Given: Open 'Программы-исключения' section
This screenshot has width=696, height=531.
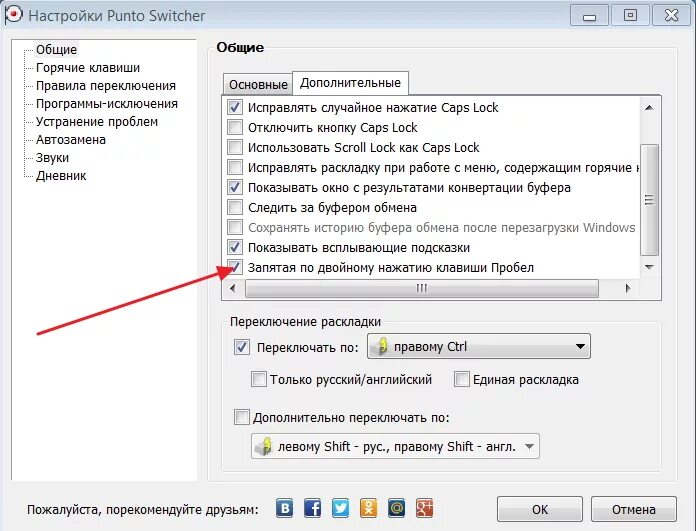Looking at the screenshot, I should [107, 104].
